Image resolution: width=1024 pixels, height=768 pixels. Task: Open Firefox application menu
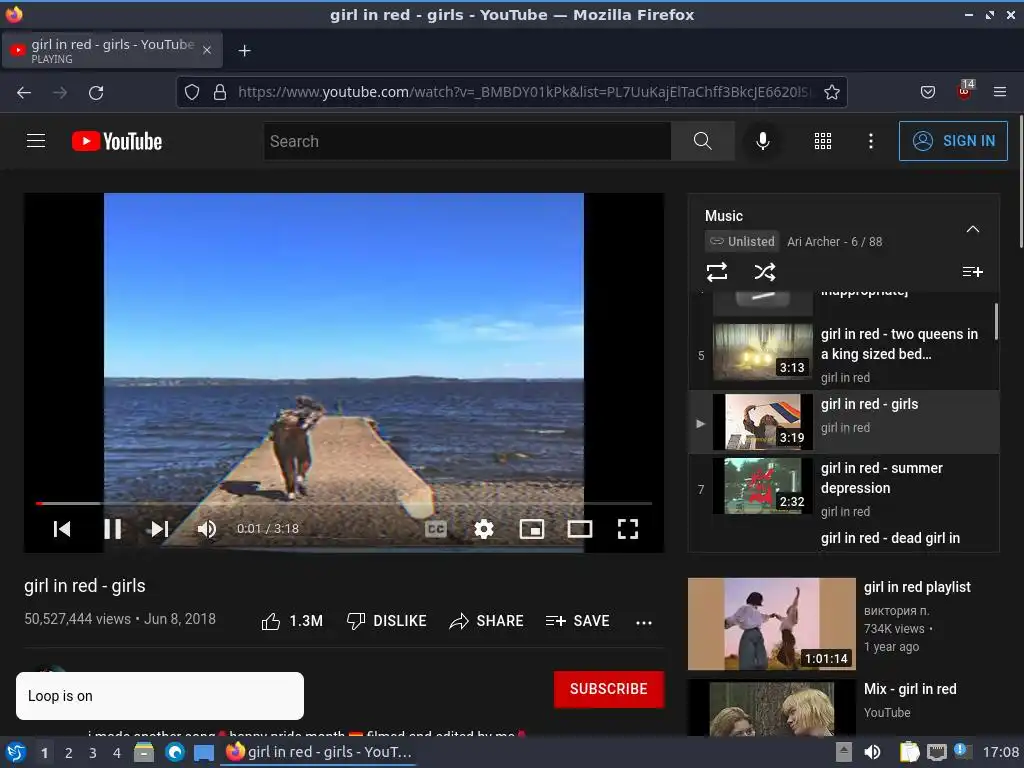coord(1000,92)
